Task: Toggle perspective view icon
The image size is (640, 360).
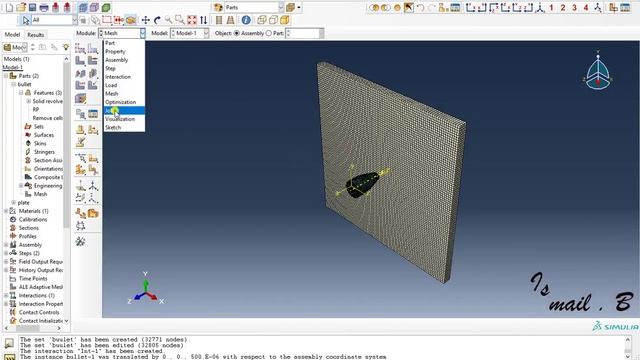Action: click(x=231, y=20)
